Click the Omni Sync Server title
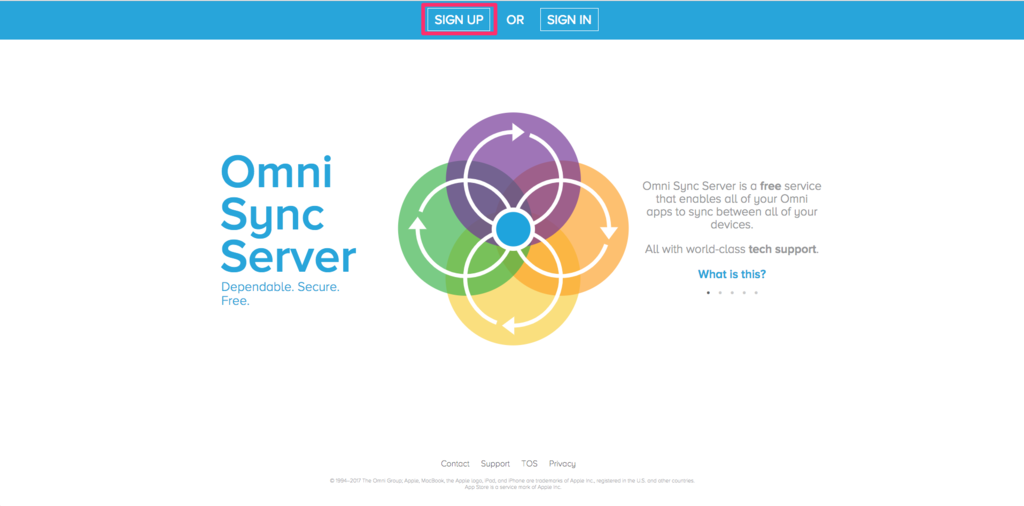This screenshot has width=1024, height=506. click(288, 214)
